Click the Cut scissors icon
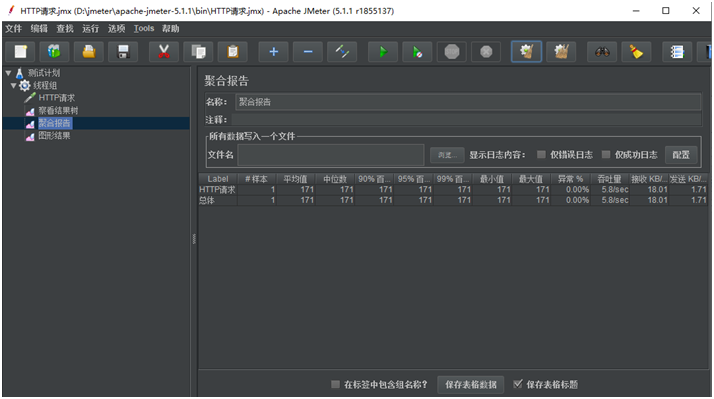This screenshot has height=399, width=714. pos(164,52)
